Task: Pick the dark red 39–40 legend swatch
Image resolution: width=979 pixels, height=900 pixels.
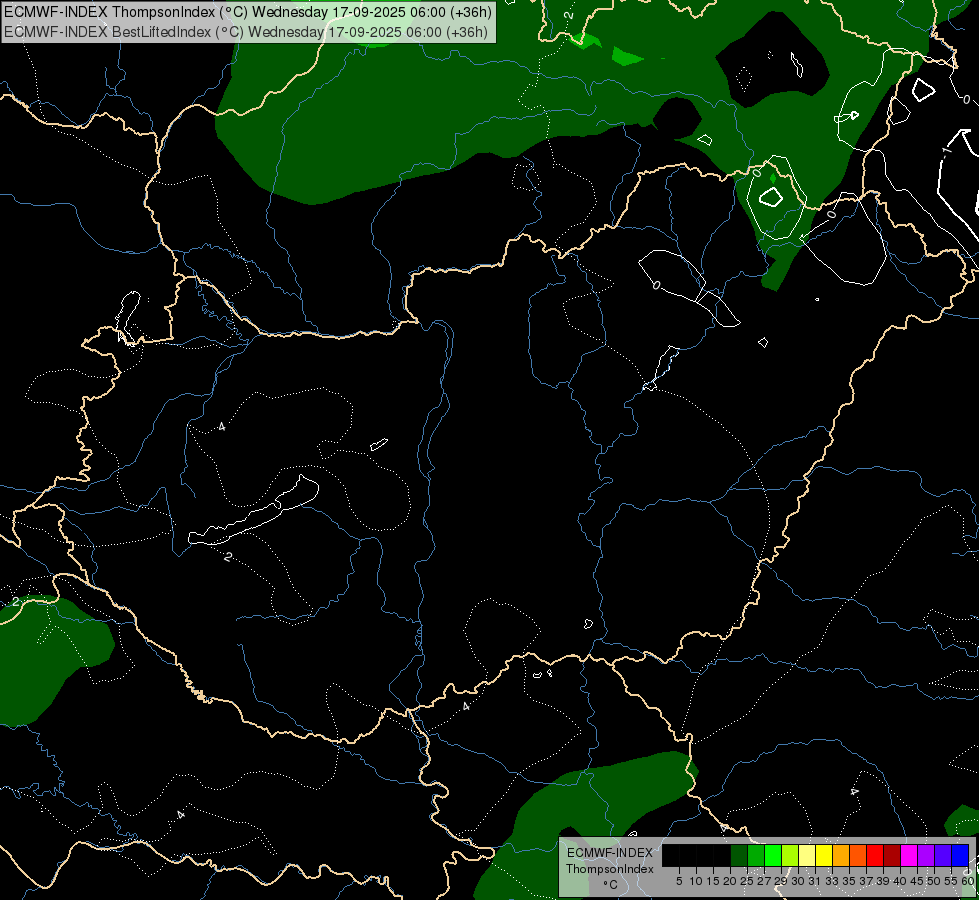Action: point(892,855)
